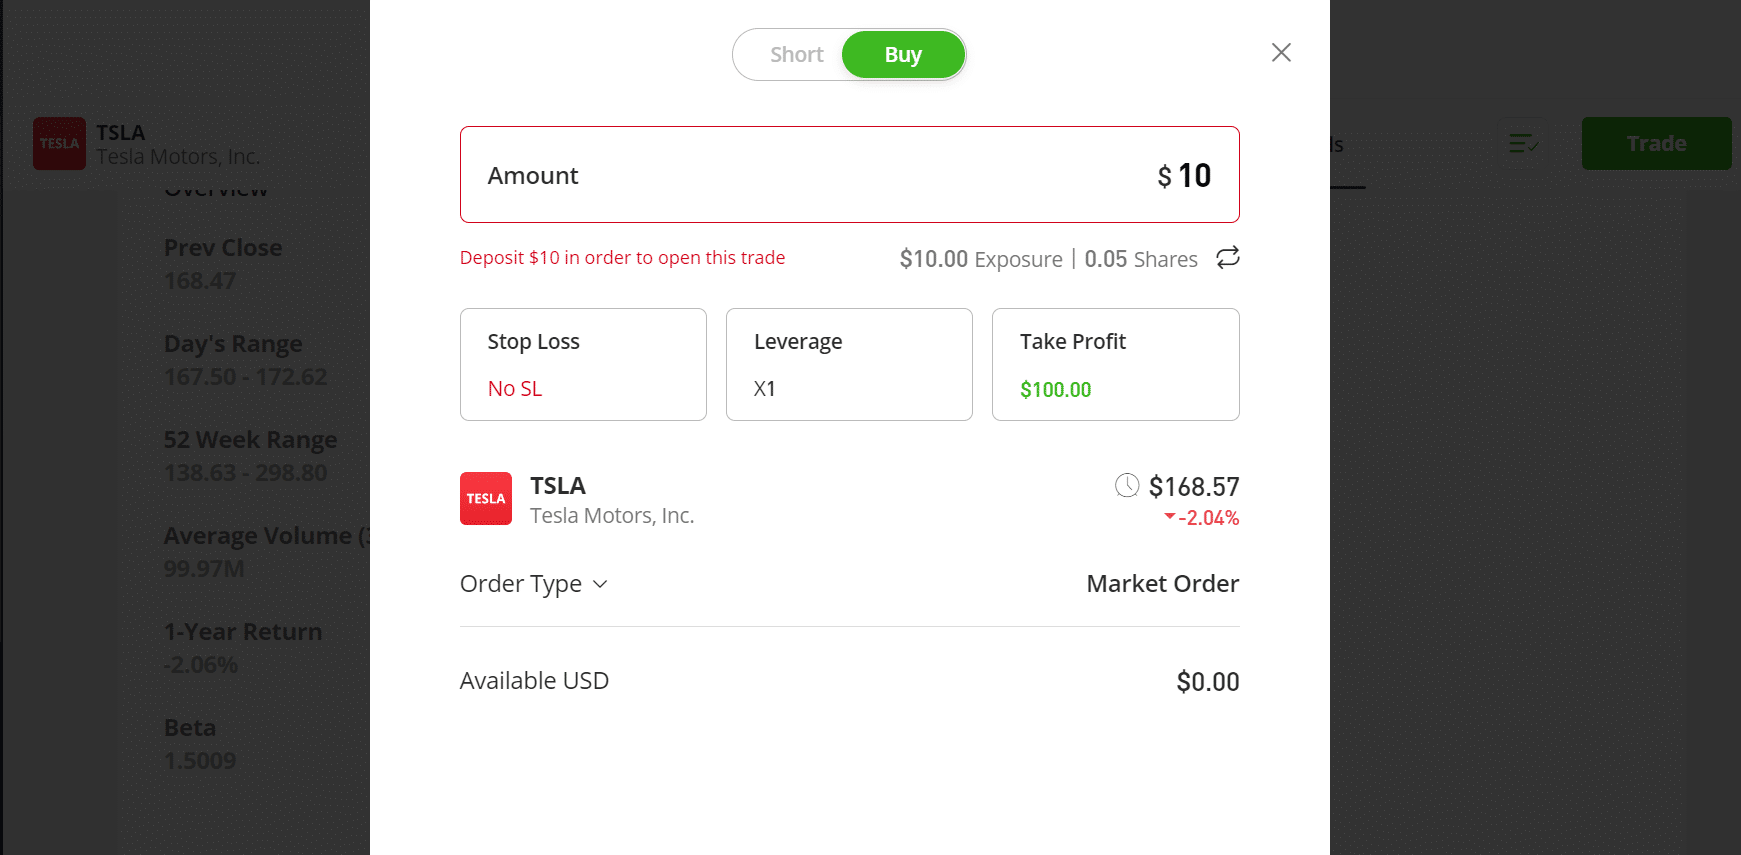The height and width of the screenshot is (855, 1741).
Task: Click the TSLA ticker name in dialog
Action: (558, 486)
